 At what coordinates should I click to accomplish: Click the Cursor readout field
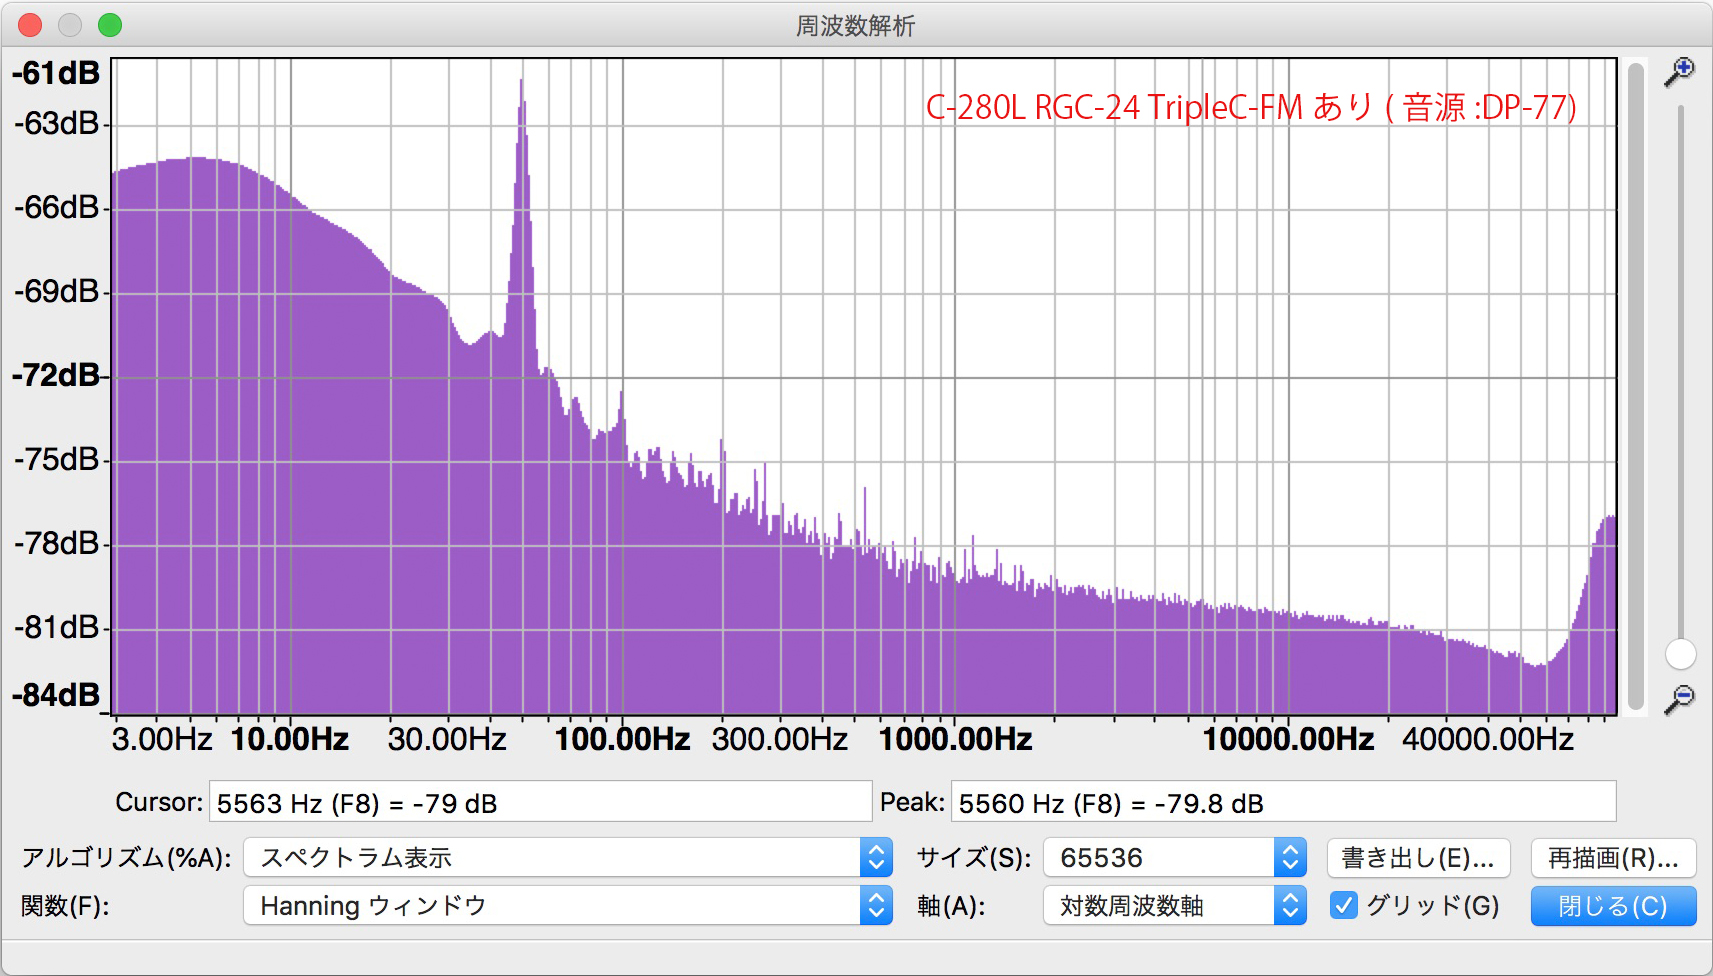(540, 802)
